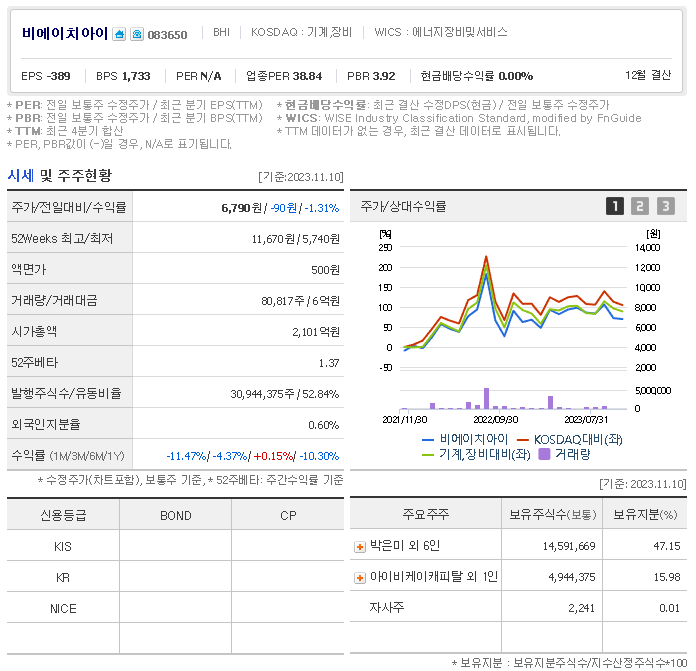Screen dimensions: 696x671
Task: Click the red KOSDAQ대비(좌) legend entry
Action: pos(569,439)
